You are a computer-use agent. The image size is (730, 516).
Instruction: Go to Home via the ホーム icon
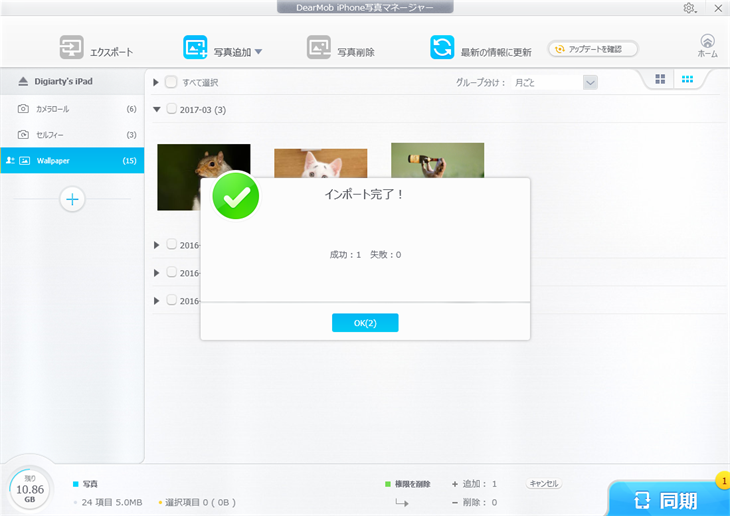point(707,43)
